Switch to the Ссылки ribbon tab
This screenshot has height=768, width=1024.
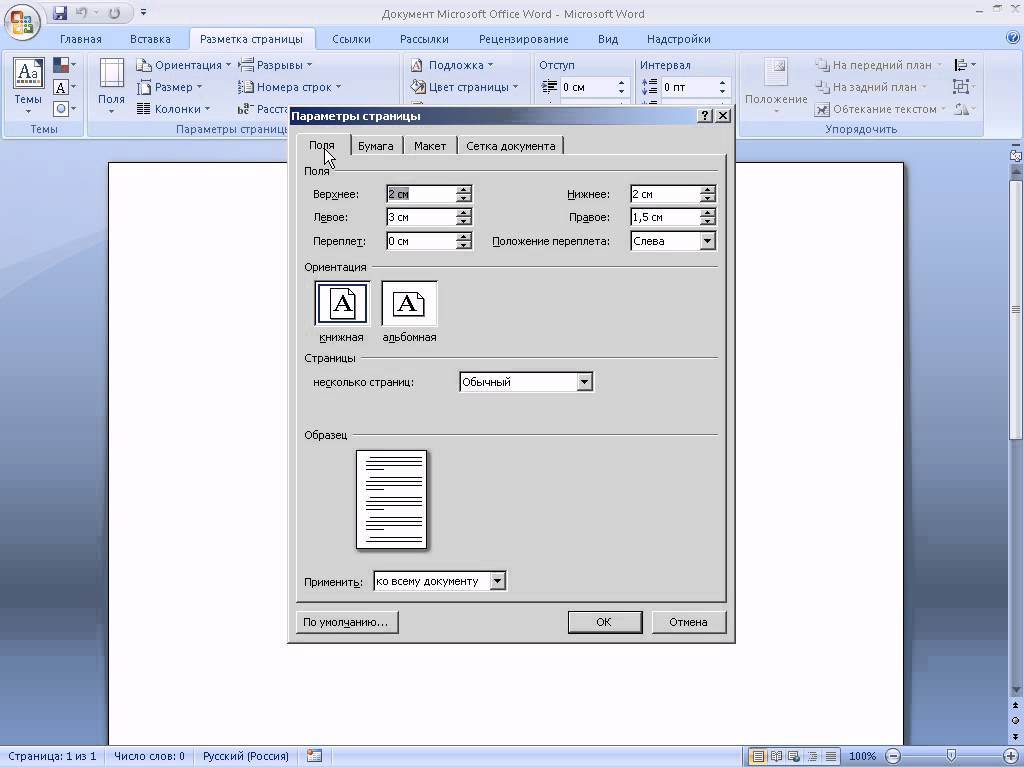pyautogui.click(x=351, y=39)
